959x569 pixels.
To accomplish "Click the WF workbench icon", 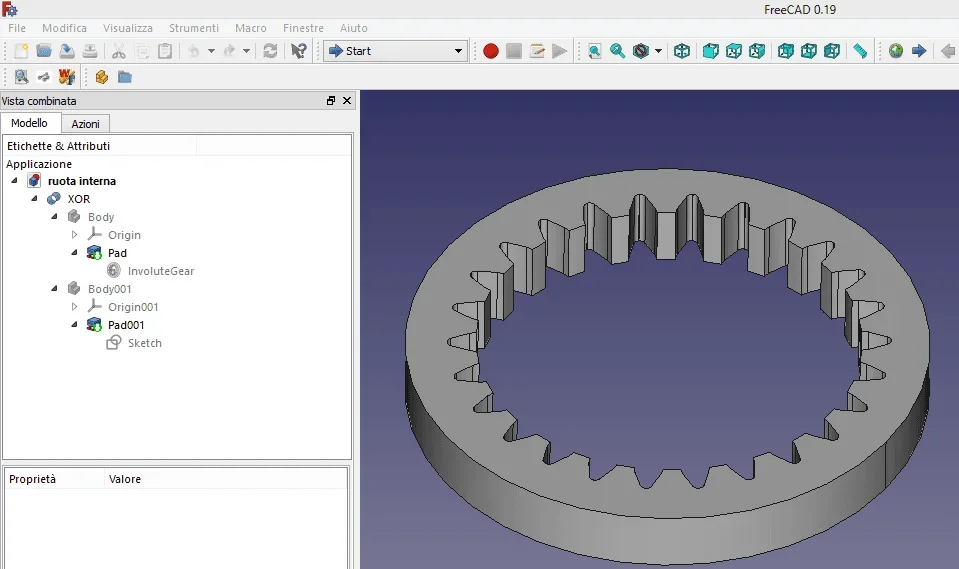I will click(x=67, y=77).
